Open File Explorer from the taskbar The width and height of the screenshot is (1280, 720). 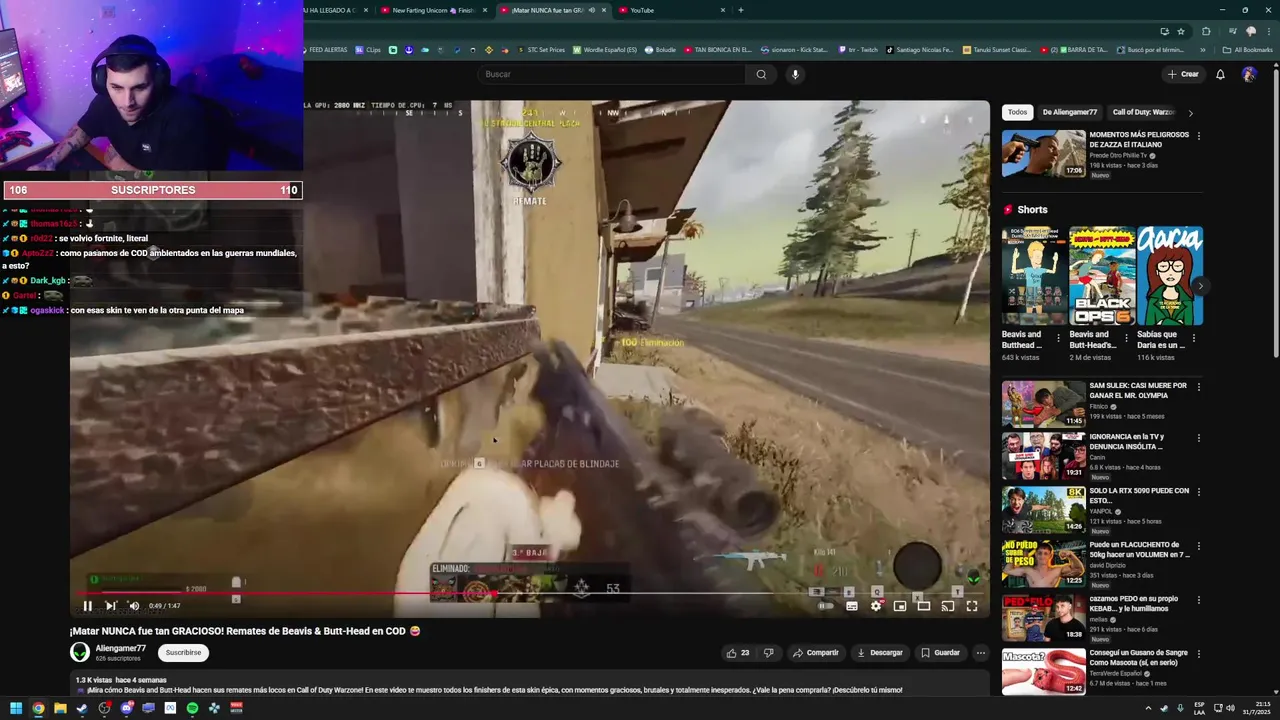pos(60,708)
